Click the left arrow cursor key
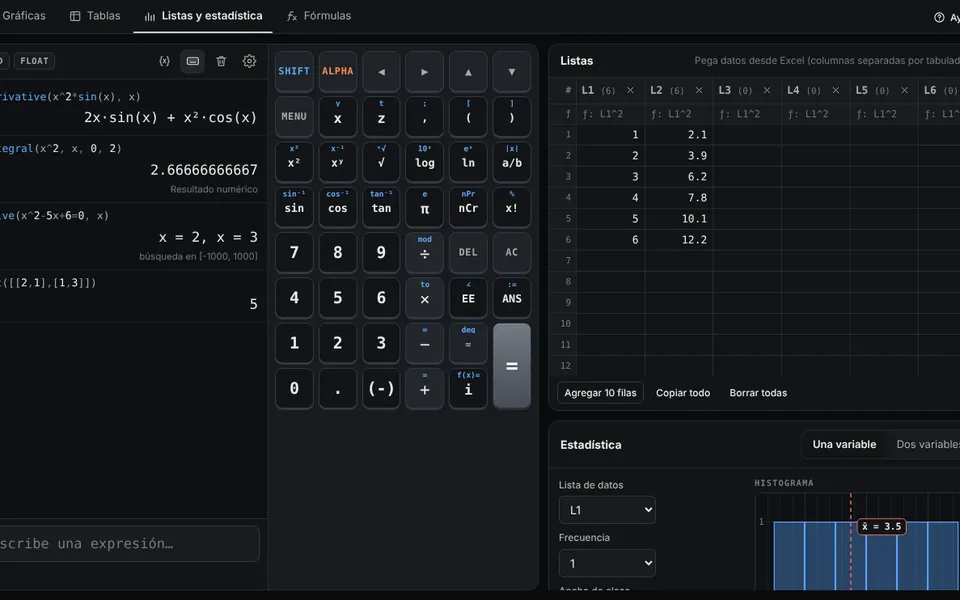960x600 pixels. 381,72
